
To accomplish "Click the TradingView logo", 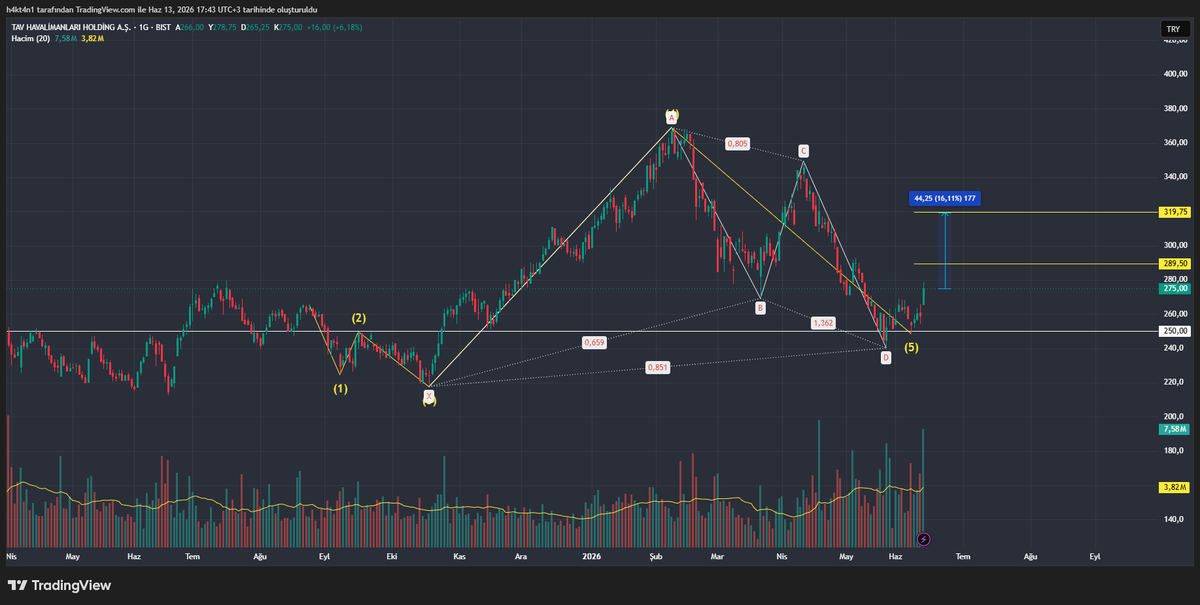I will pos(60,585).
